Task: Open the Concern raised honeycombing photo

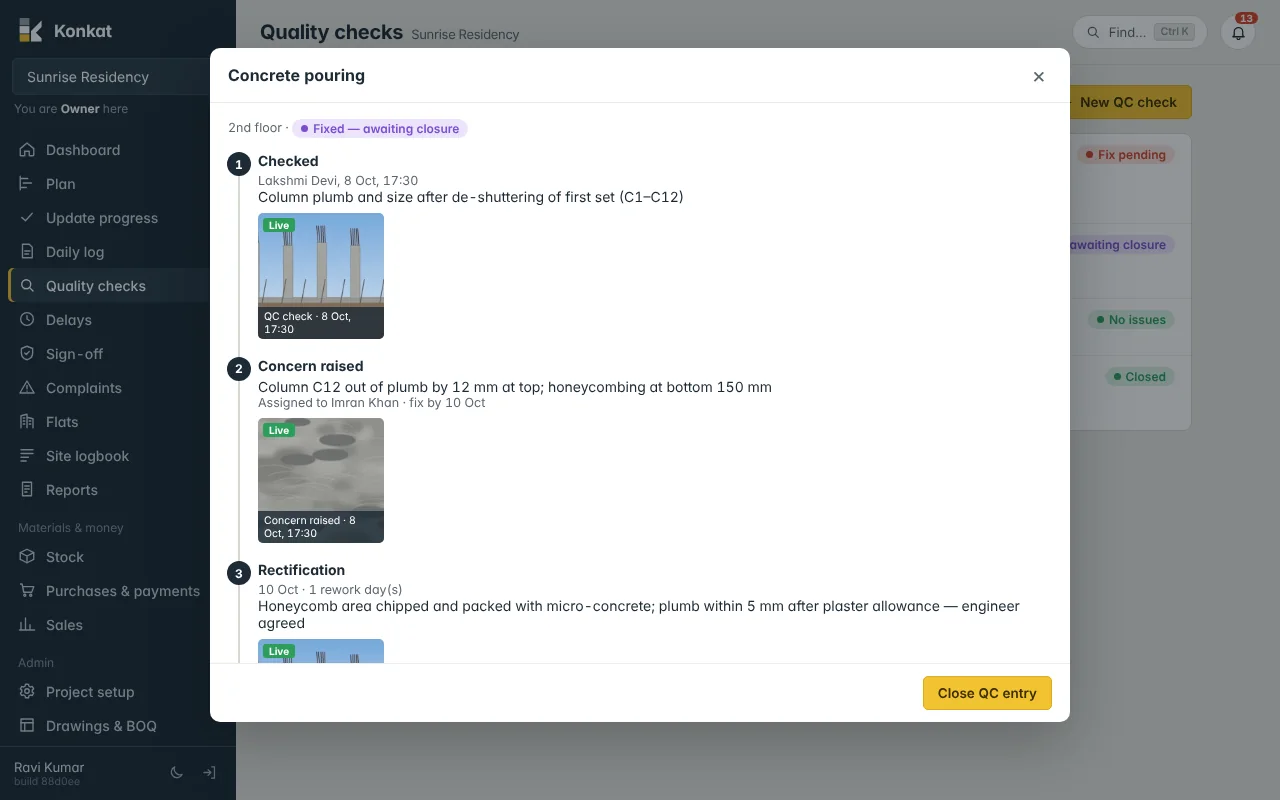Action: pos(321,480)
